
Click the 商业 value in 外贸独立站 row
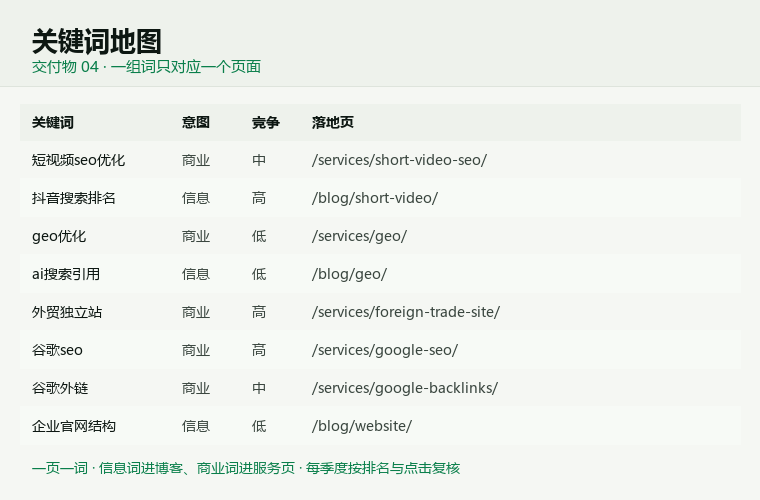click(196, 312)
